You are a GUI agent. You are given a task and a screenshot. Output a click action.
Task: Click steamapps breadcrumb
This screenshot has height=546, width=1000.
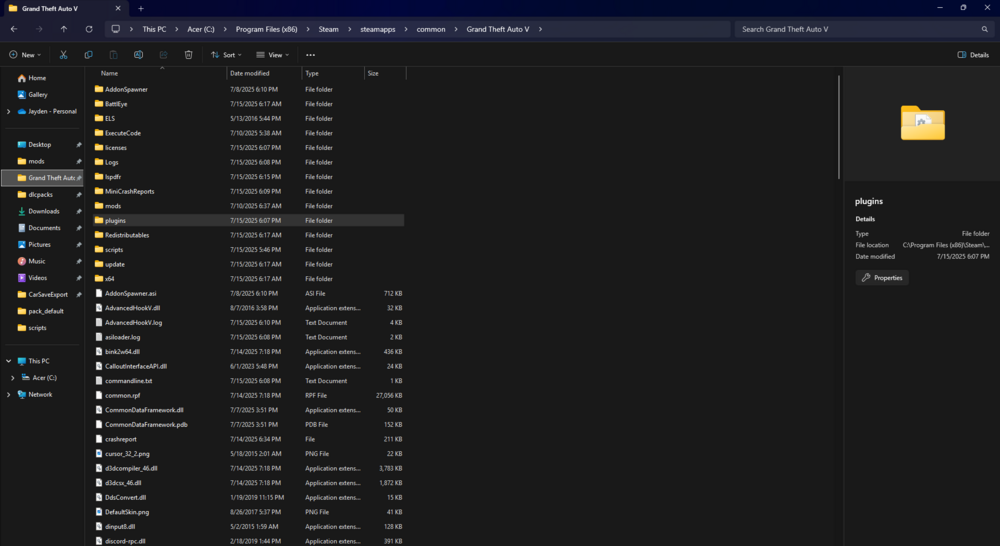click(x=378, y=29)
